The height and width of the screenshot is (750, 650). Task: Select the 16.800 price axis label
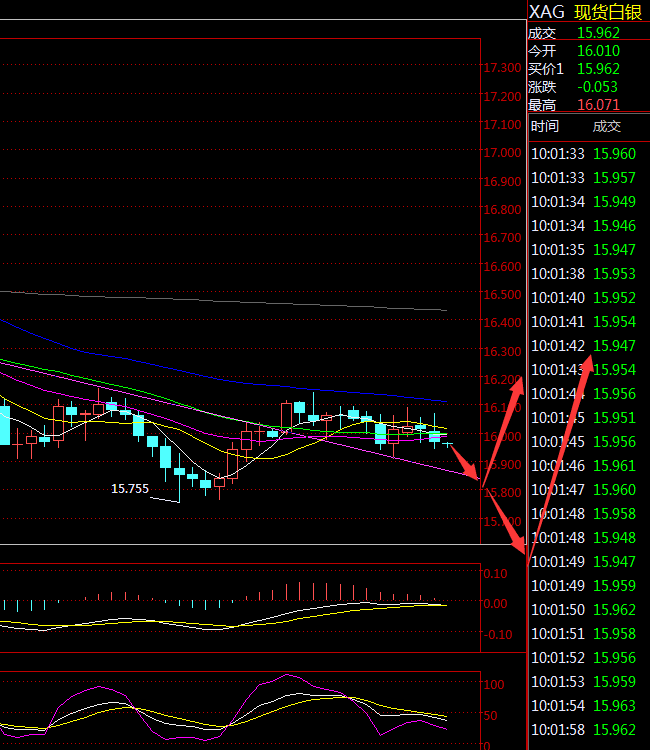pos(502,210)
